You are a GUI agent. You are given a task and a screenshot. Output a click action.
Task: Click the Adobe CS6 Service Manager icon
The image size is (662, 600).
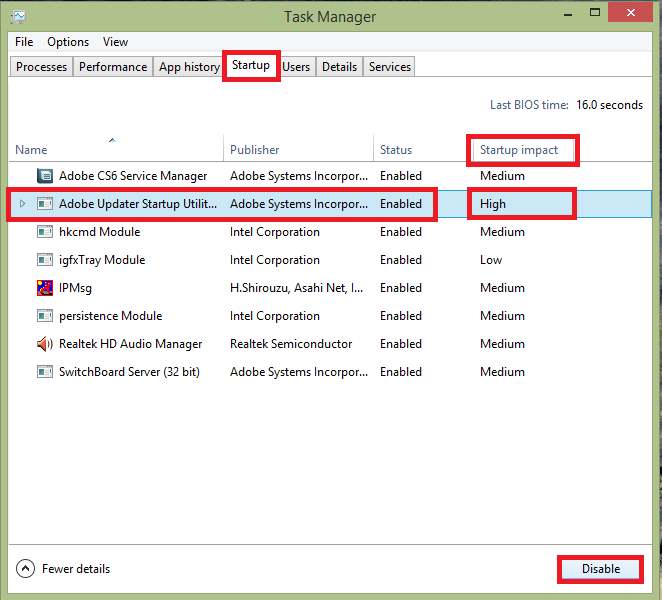click(x=44, y=176)
